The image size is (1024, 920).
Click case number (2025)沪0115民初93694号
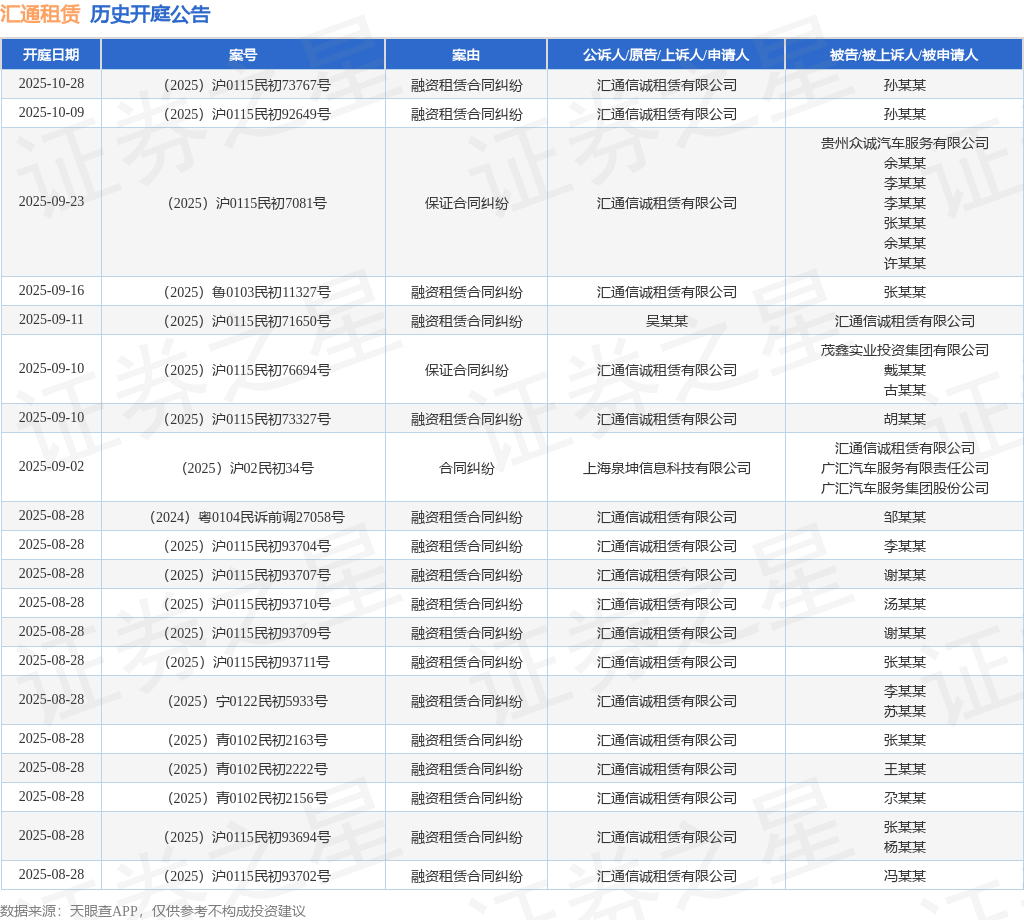(x=247, y=837)
